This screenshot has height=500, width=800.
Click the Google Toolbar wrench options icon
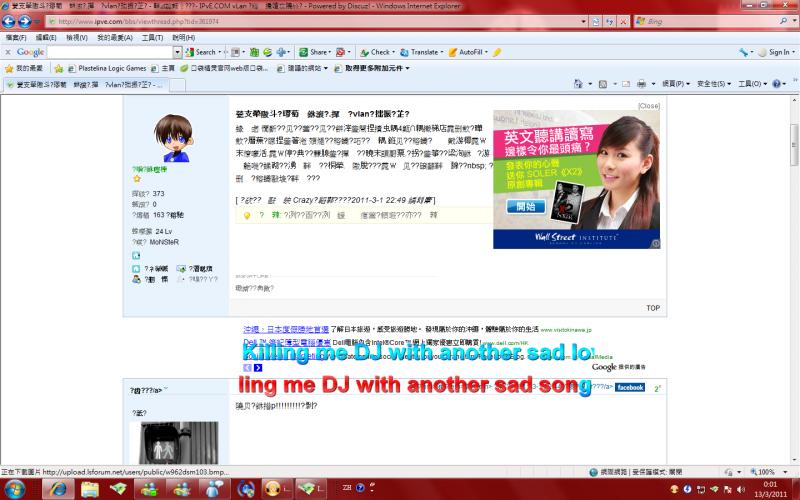[x=743, y=52]
